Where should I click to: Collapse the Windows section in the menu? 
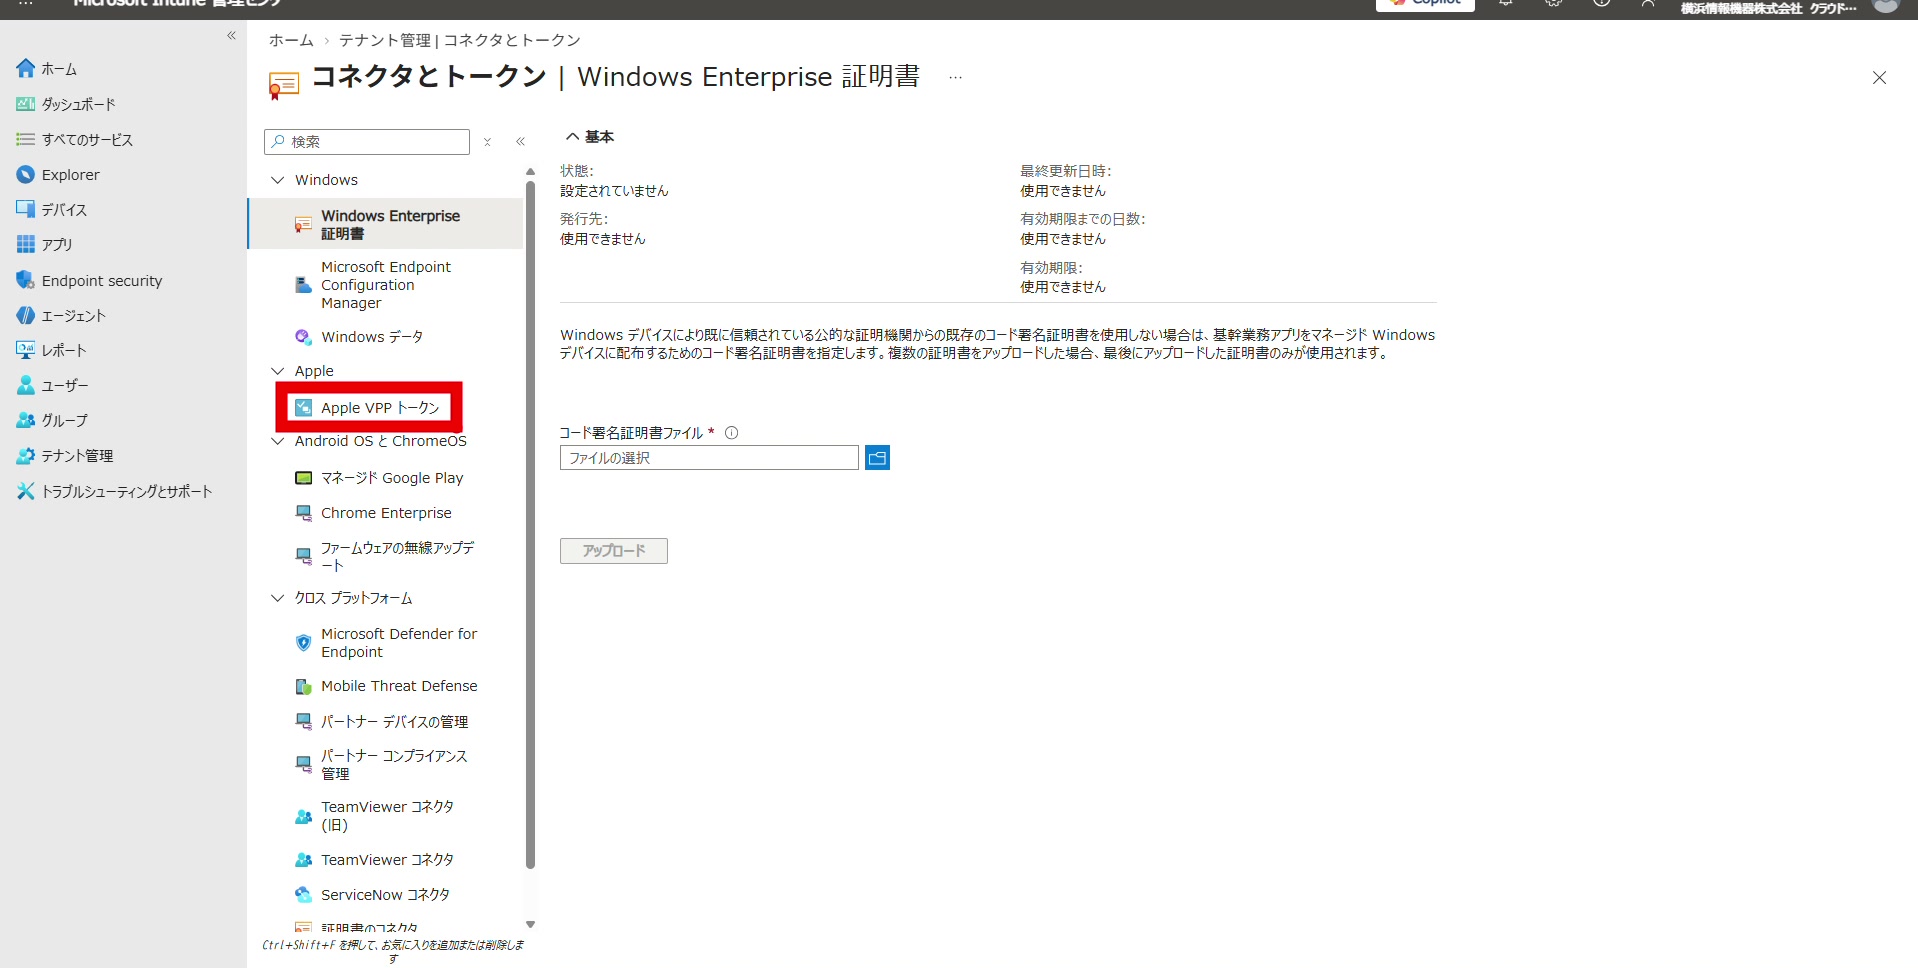click(278, 180)
